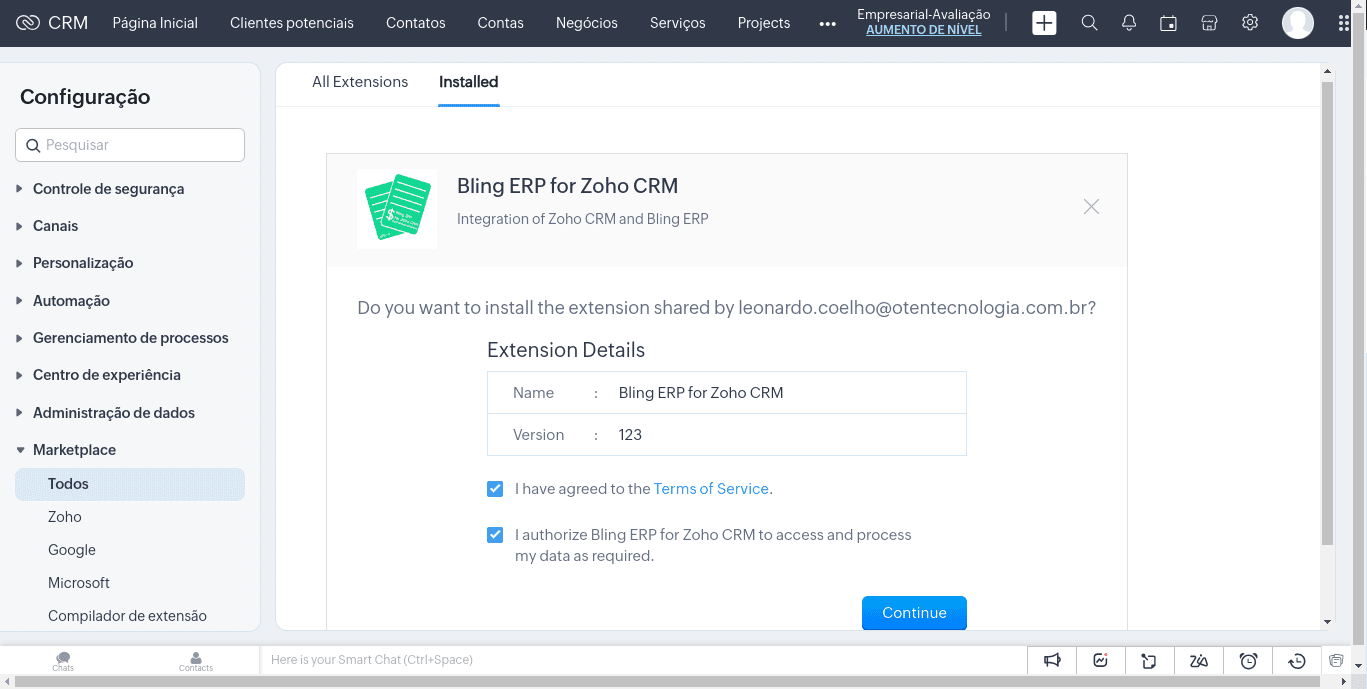Open the apps grid icon
The width and height of the screenshot is (1367, 689).
coord(1344,22)
